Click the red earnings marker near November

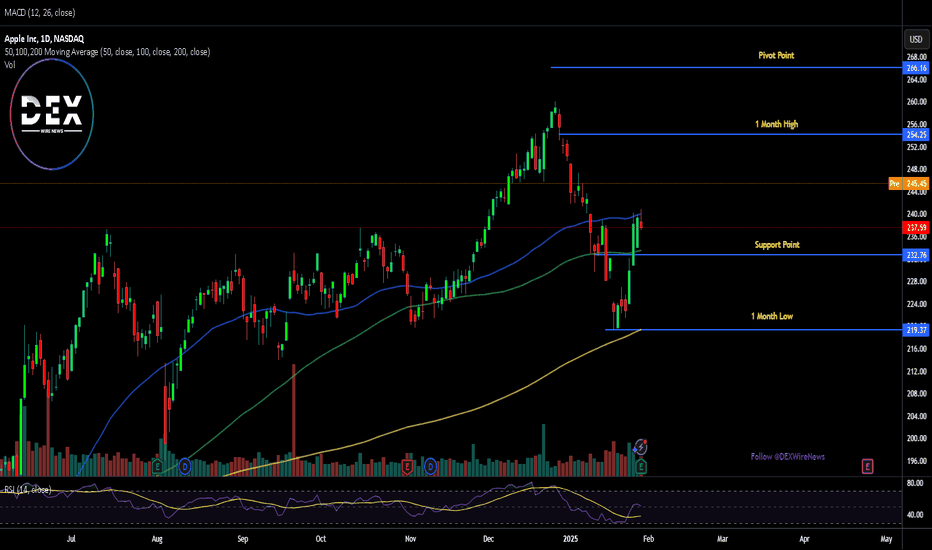tap(407, 466)
